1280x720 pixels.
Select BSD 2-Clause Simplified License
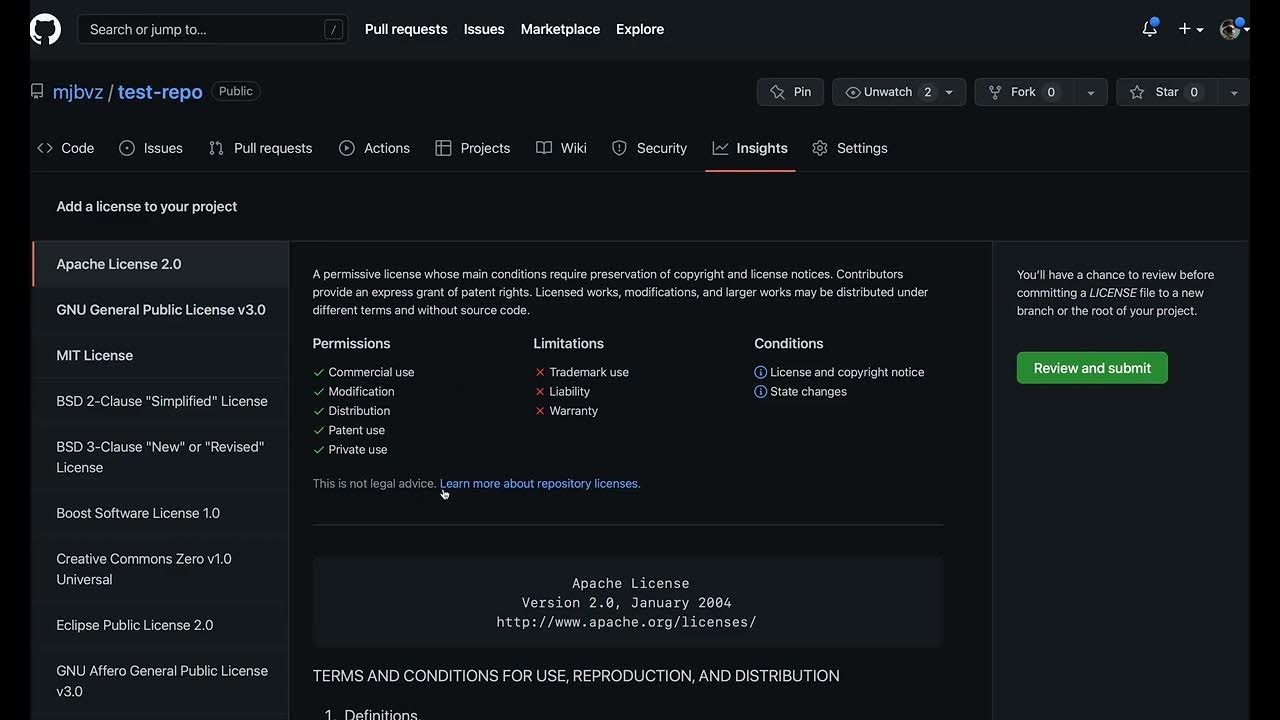(x=160, y=401)
